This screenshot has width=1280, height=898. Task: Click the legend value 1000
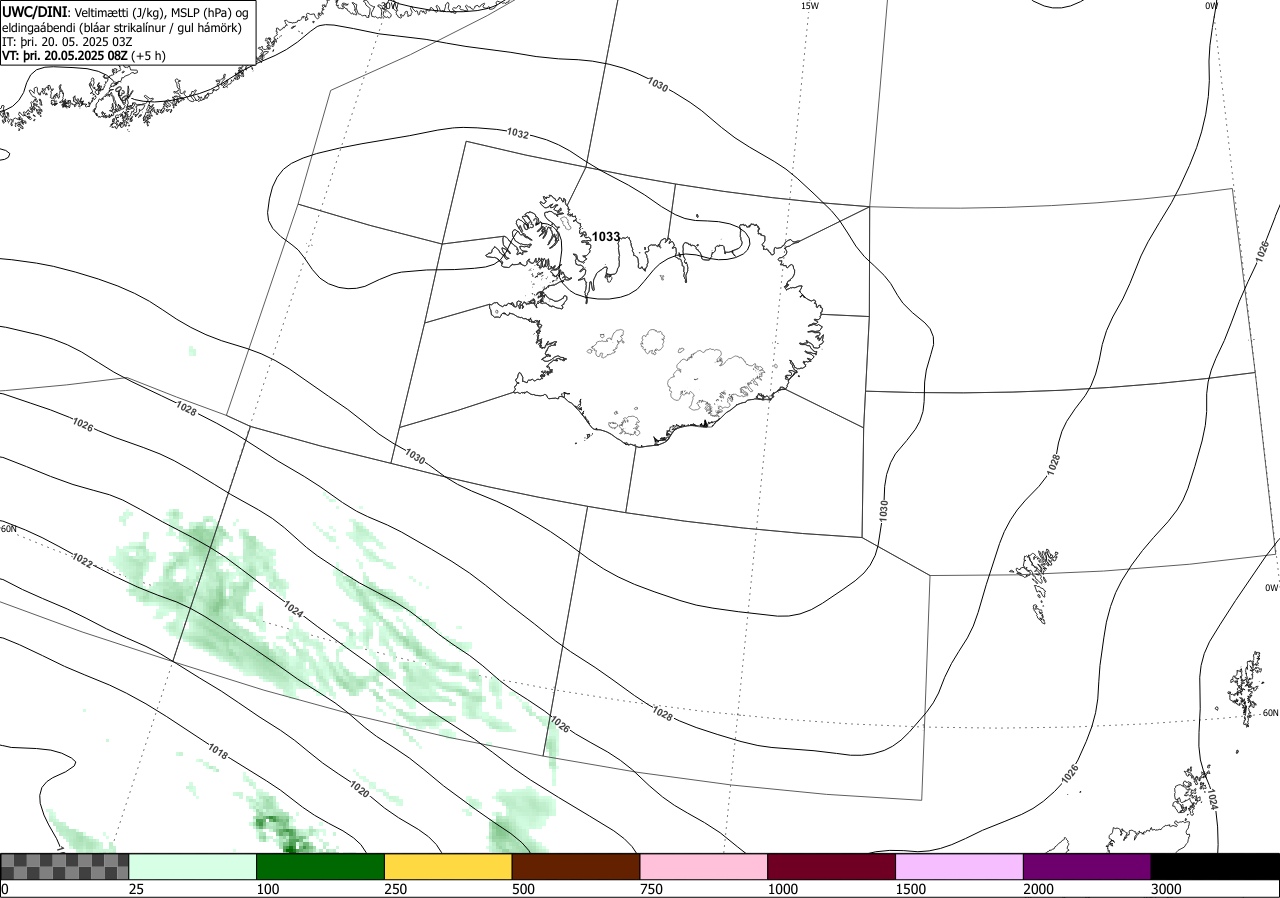coord(782,889)
